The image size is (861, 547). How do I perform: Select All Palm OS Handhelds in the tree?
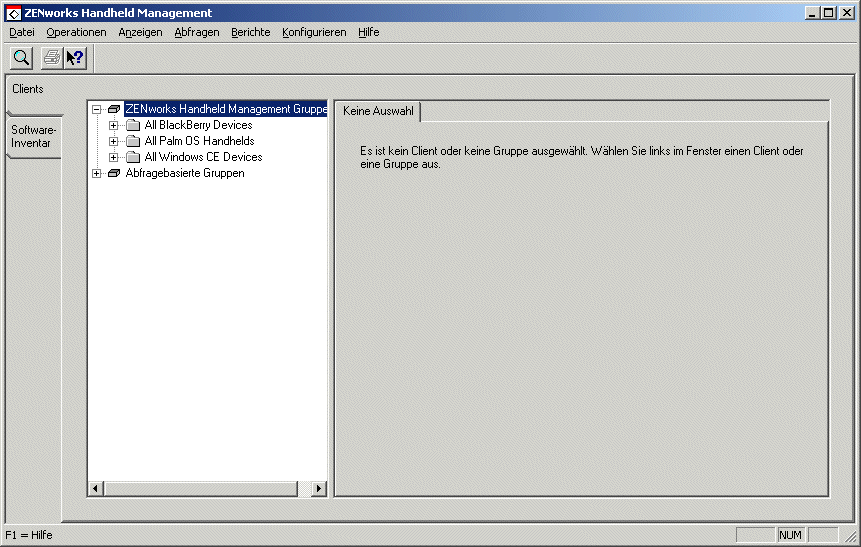click(199, 141)
